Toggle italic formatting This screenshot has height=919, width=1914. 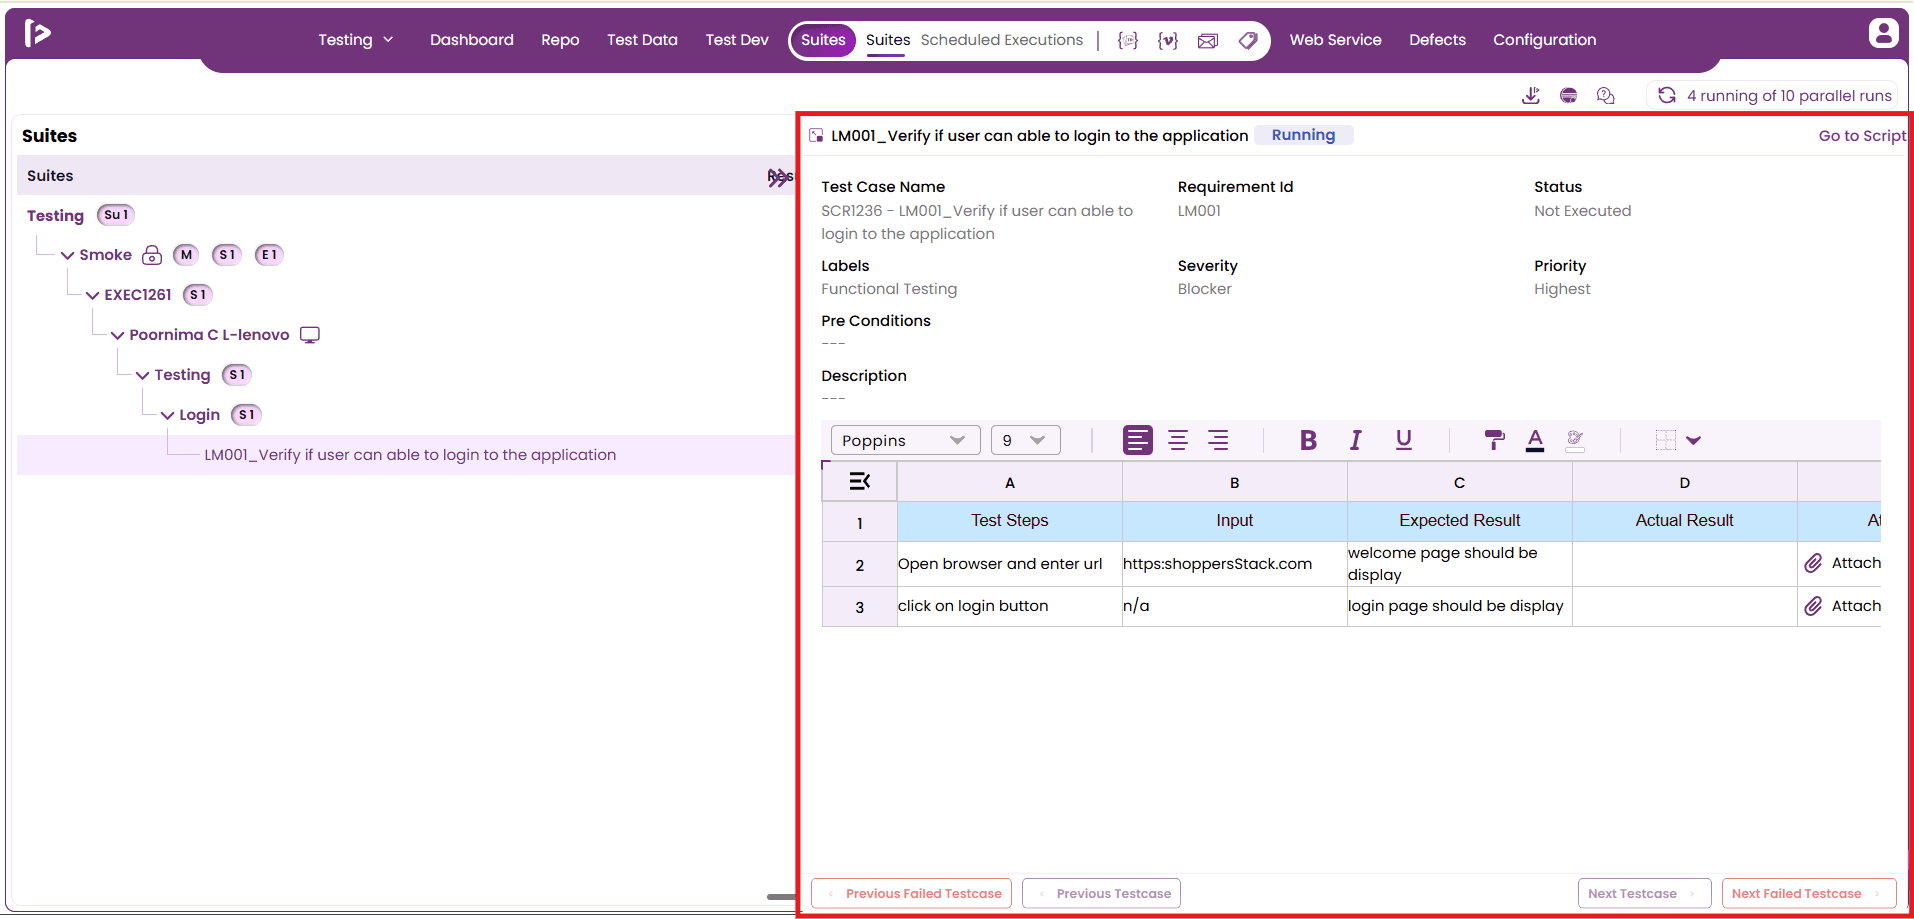coord(1355,440)
